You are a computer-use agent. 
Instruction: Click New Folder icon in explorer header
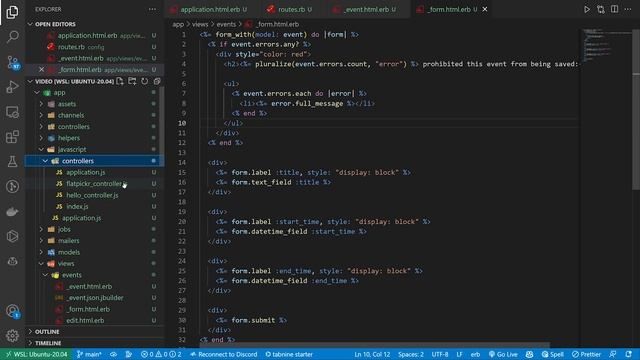(132, 81)
